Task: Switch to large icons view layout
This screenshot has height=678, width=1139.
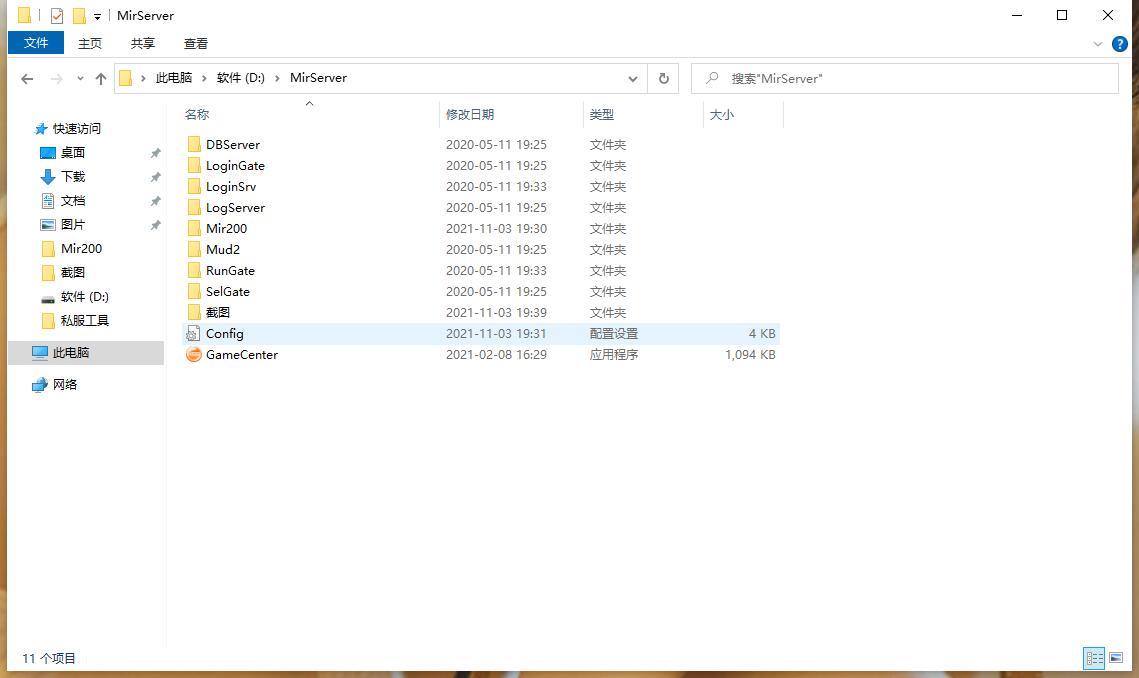Action: (1116, 658)
